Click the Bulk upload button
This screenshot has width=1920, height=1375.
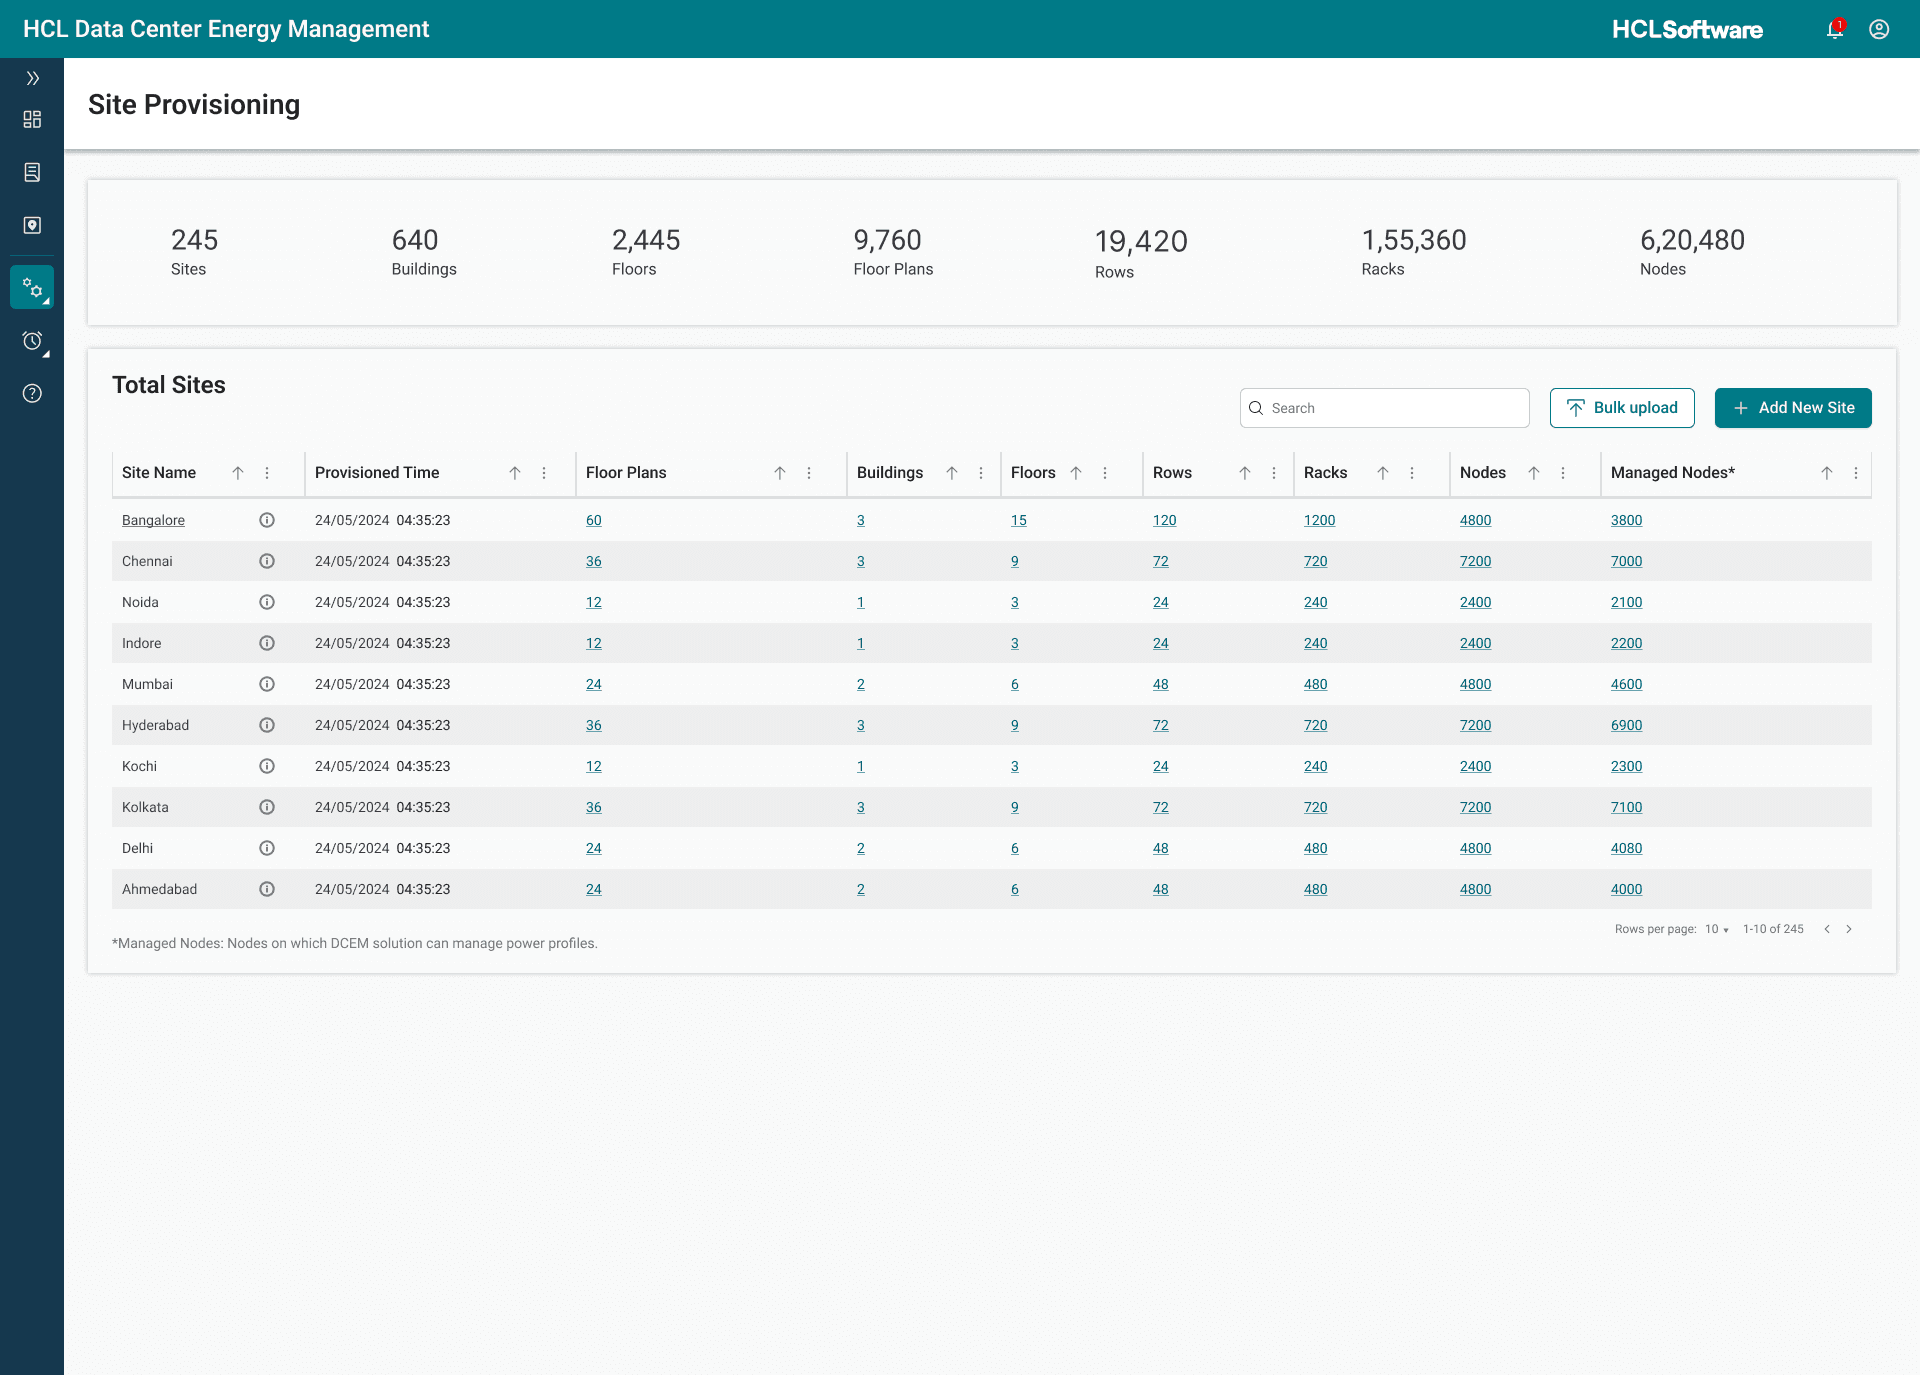(x=1622, y=408)
